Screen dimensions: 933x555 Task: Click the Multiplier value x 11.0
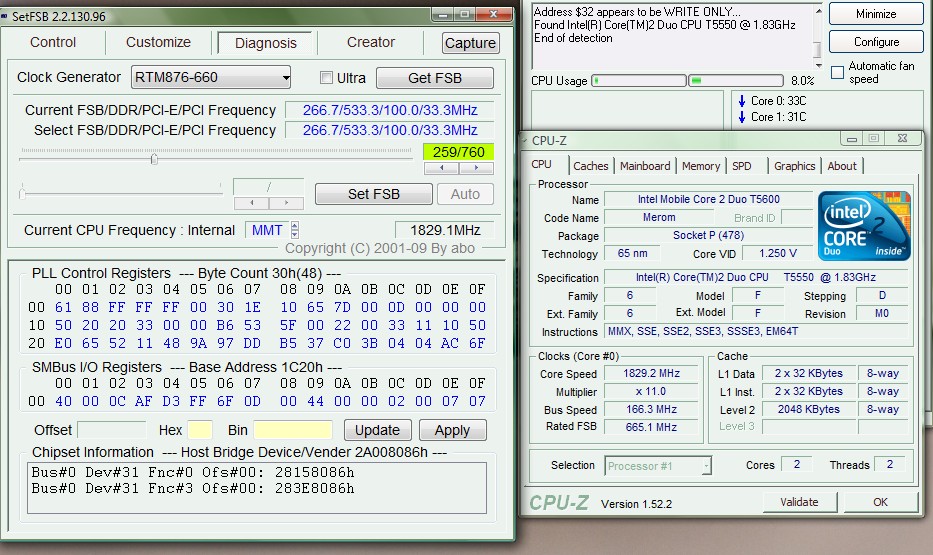tap(652, 391)
